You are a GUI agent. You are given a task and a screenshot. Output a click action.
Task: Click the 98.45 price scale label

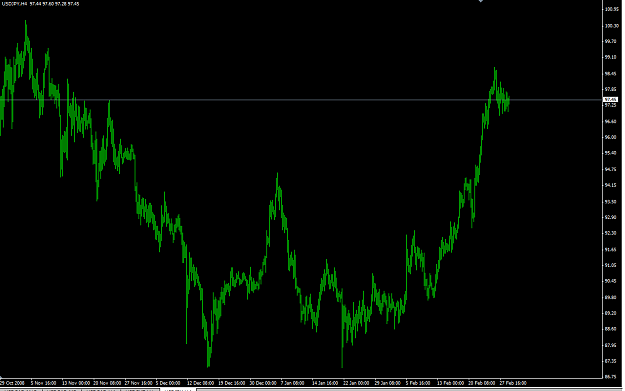pos(611,74)
